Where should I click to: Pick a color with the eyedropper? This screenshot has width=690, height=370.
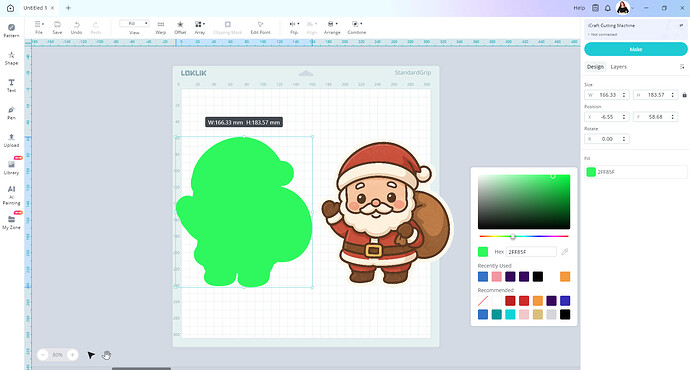point(565,252)
